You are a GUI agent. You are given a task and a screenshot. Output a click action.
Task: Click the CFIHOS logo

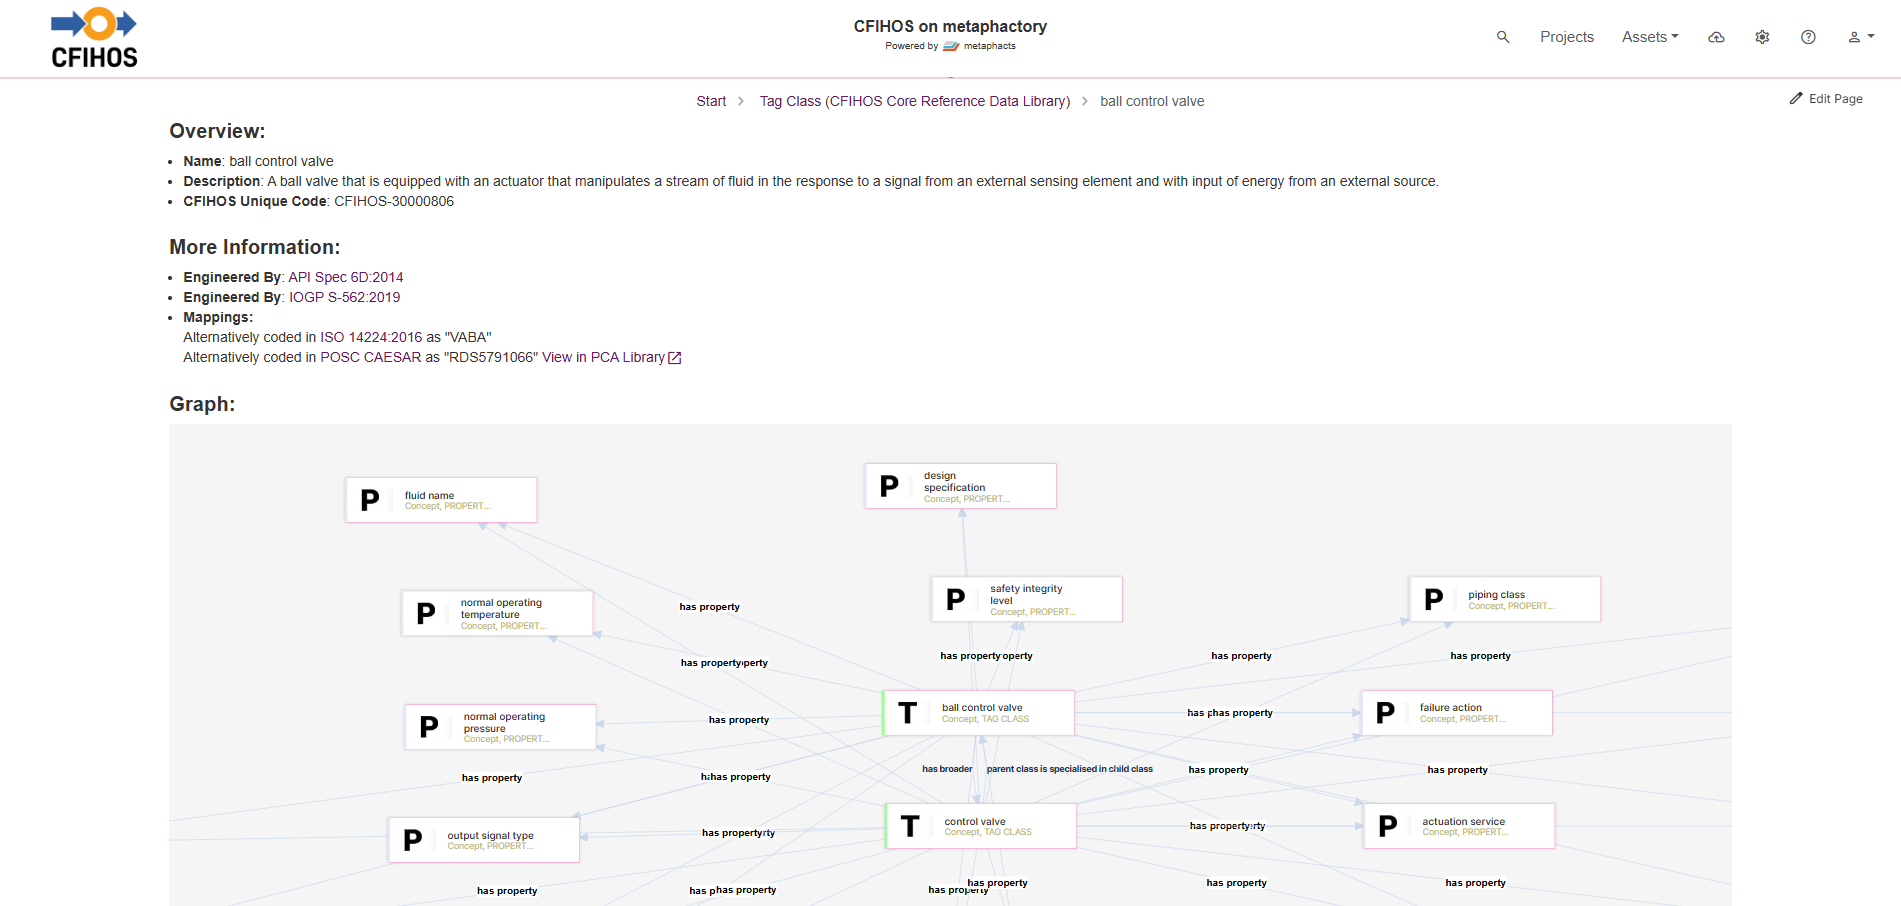94,38
